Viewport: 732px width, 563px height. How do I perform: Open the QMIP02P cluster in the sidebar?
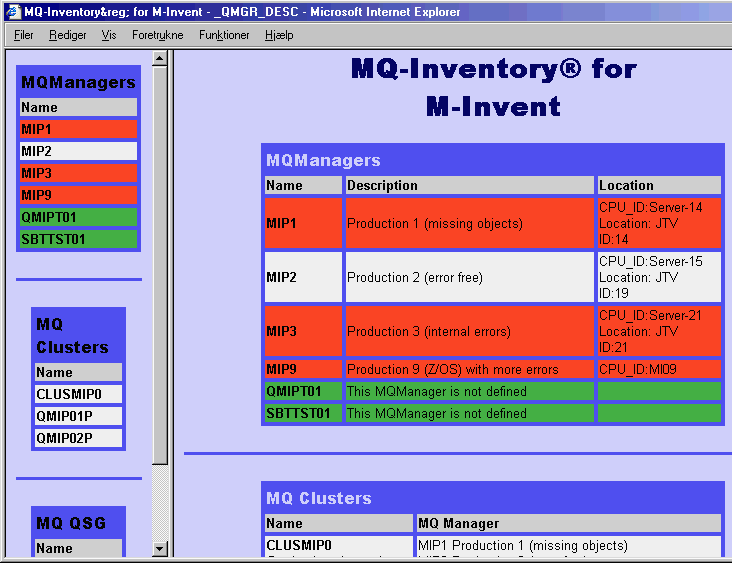click(78, 438)
